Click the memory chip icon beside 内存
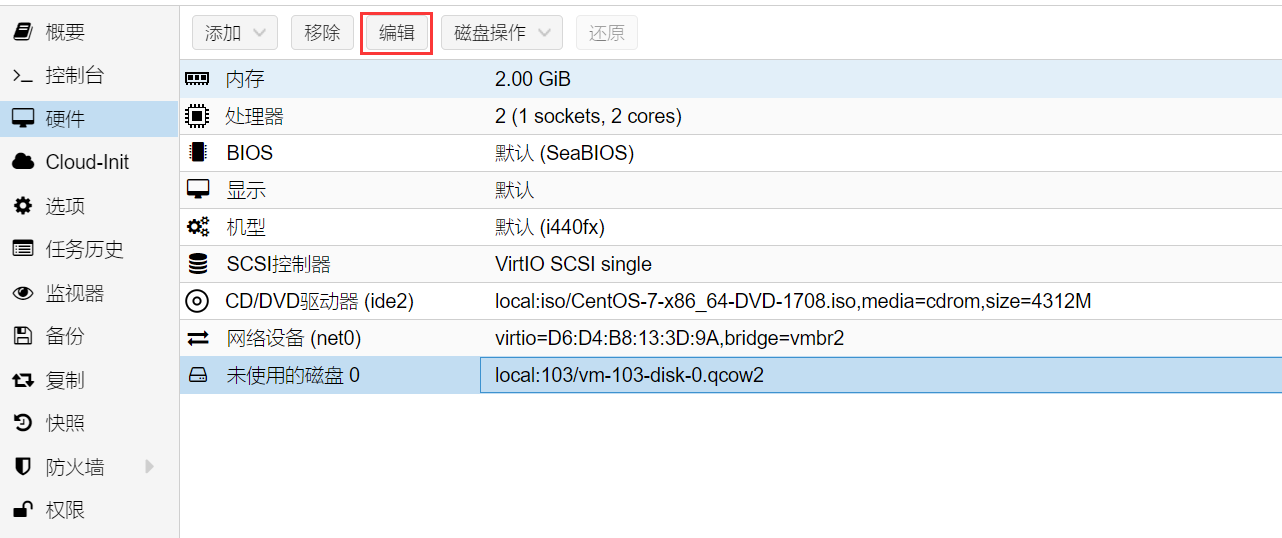The height and width of the screenshot is (538, 1282). (x=198, y=79)
